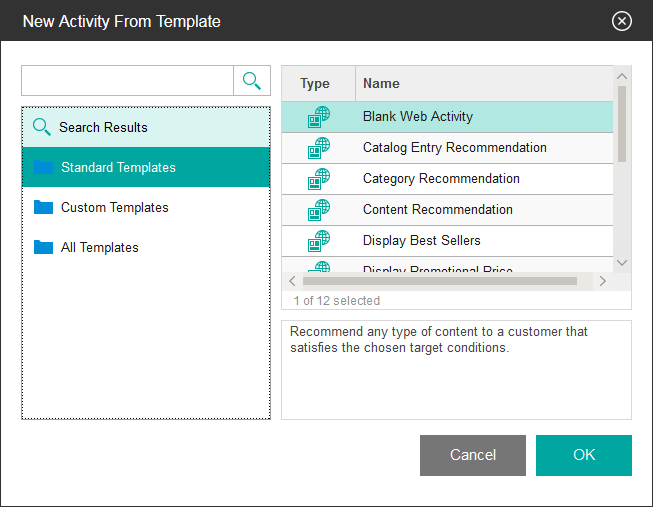Click the scroll-down arrow of the template list

622,262
